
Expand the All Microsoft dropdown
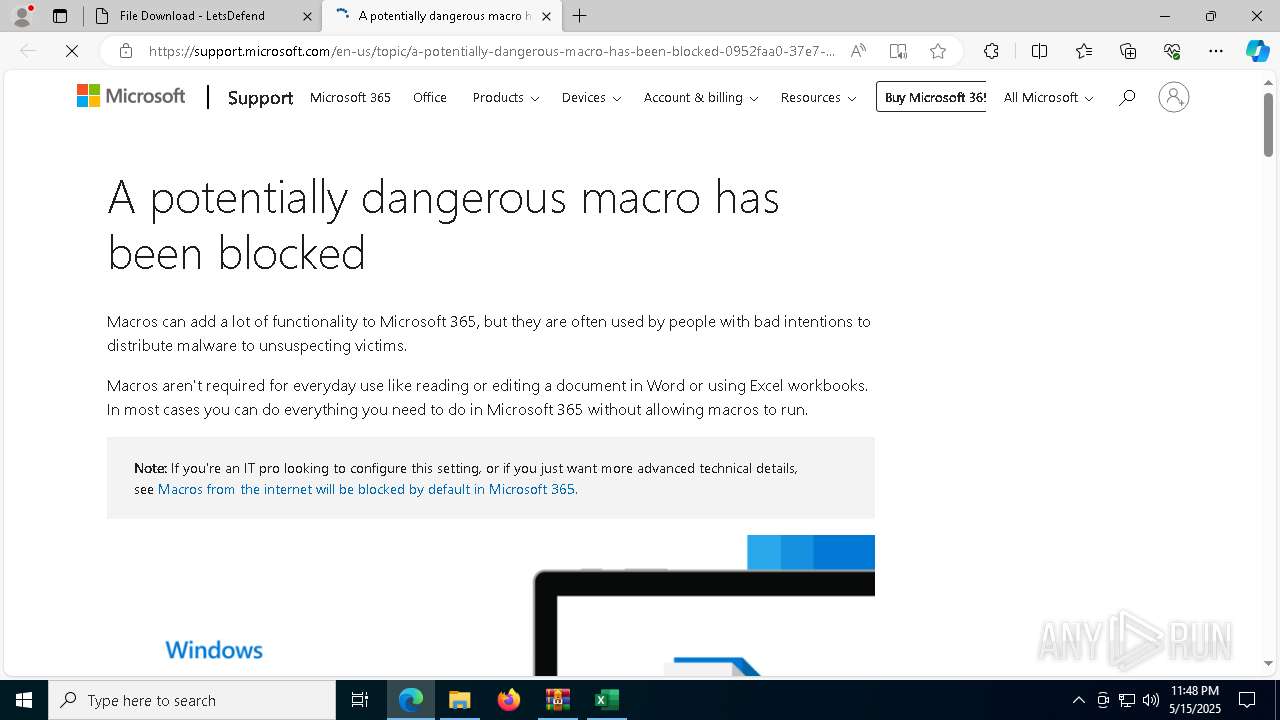(x=1048, y=97)
